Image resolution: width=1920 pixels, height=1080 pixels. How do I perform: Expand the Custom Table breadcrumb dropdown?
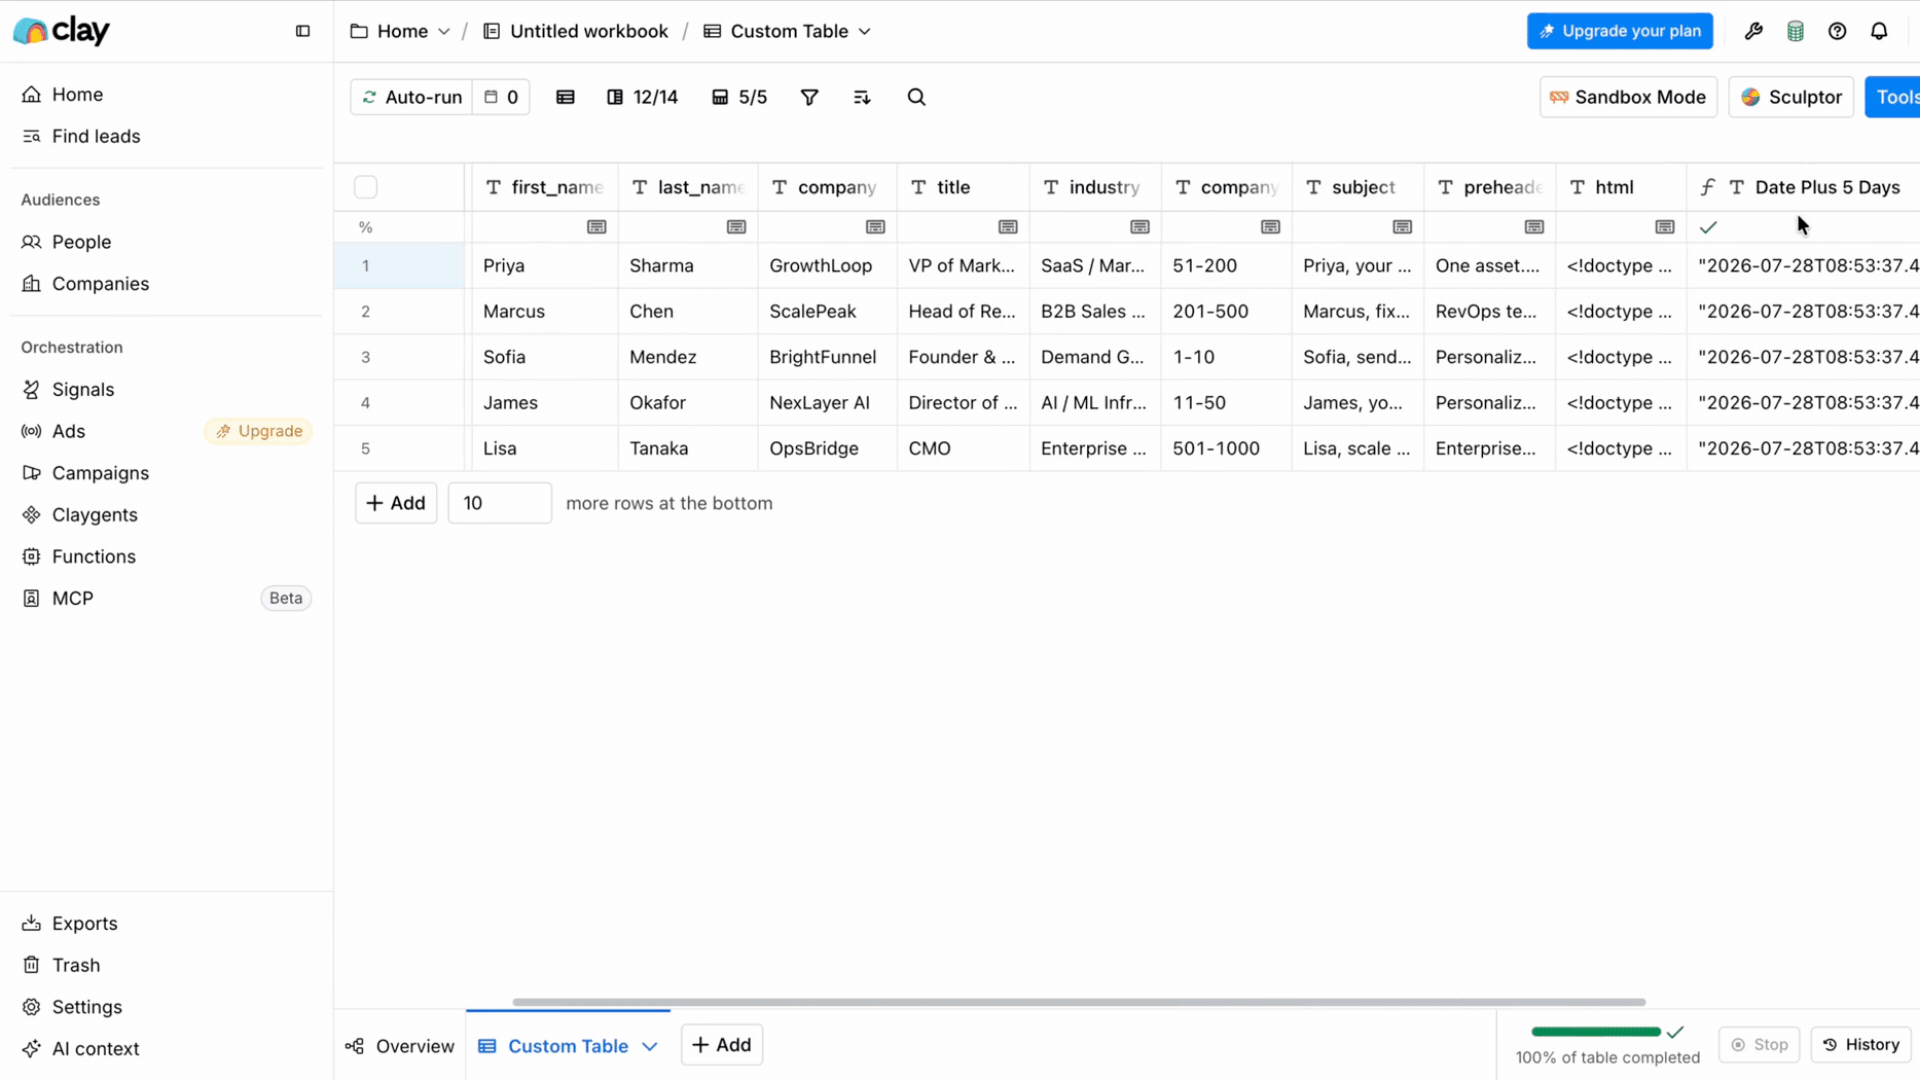click(865, 31)
